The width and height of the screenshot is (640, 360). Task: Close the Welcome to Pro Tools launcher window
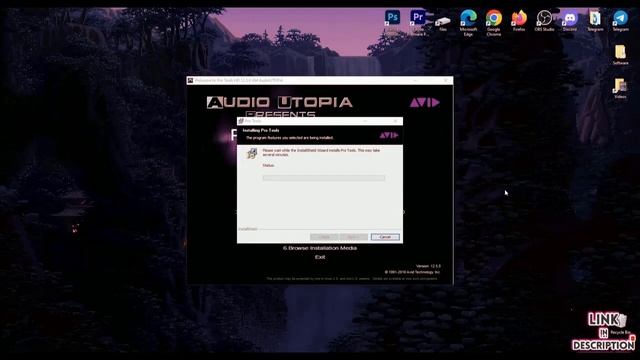tap(446, 80)
